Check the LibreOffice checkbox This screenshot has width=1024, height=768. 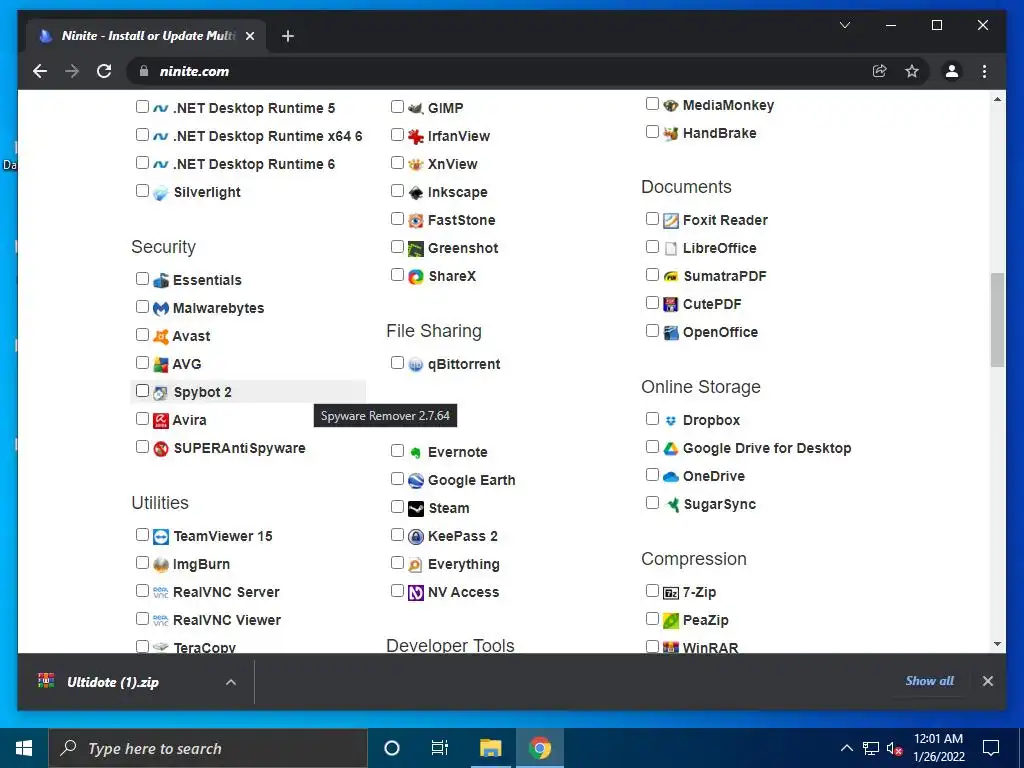tap(652, 246)
